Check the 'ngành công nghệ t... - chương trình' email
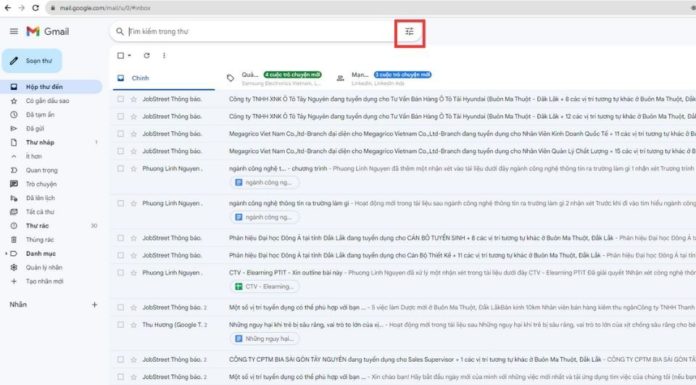Screen dimensions: 696x385 (x=120, y=168)
